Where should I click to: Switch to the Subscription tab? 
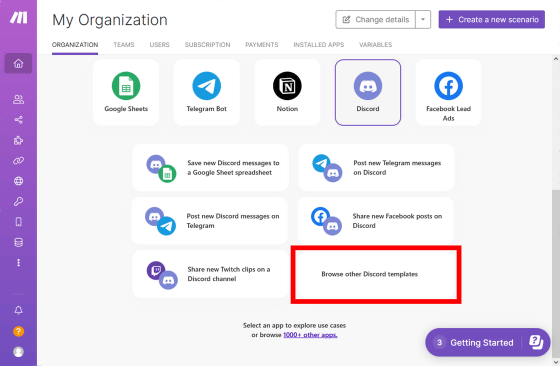click(208, 45)
